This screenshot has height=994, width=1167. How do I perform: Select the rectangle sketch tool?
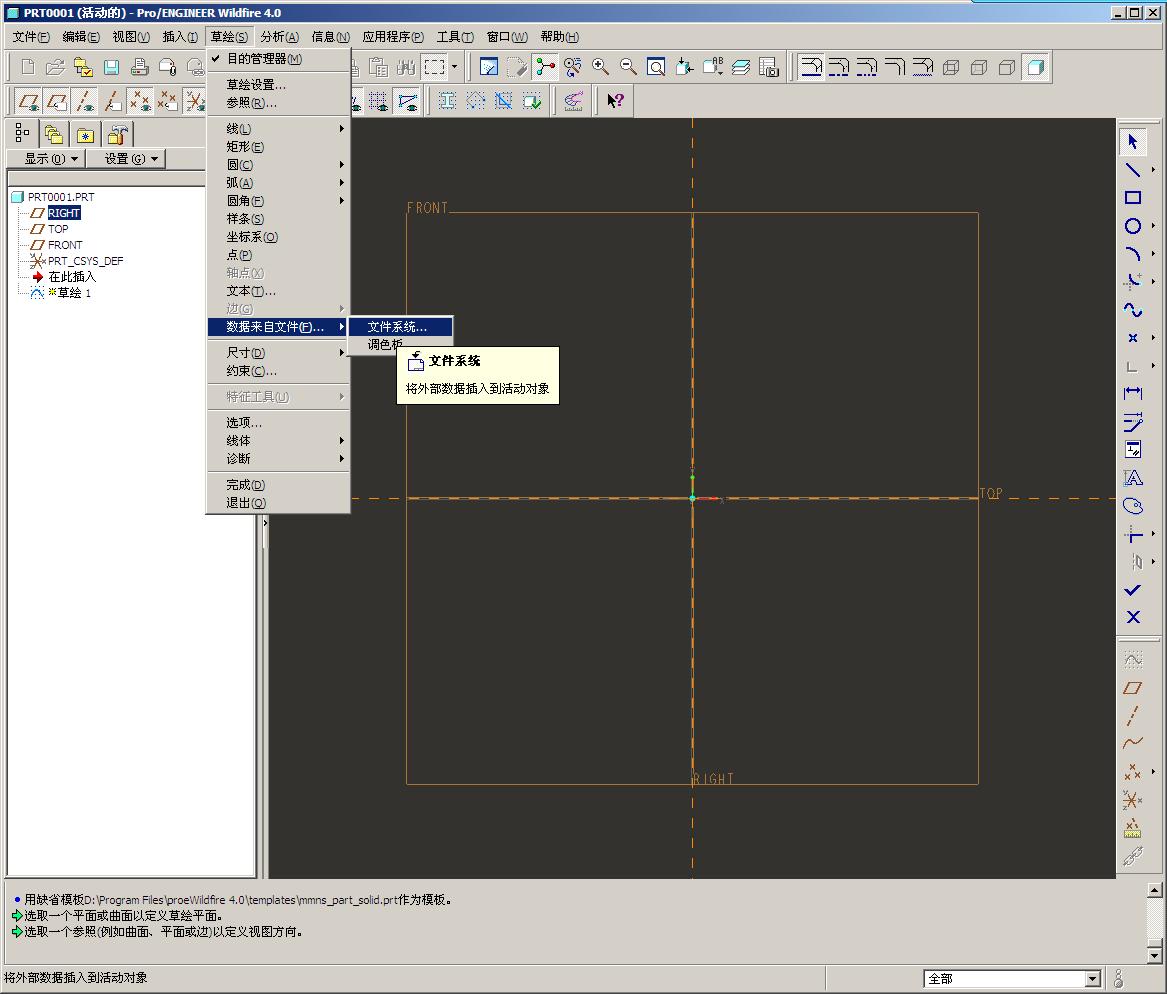pyautogui.click(x=1133, y=198)
